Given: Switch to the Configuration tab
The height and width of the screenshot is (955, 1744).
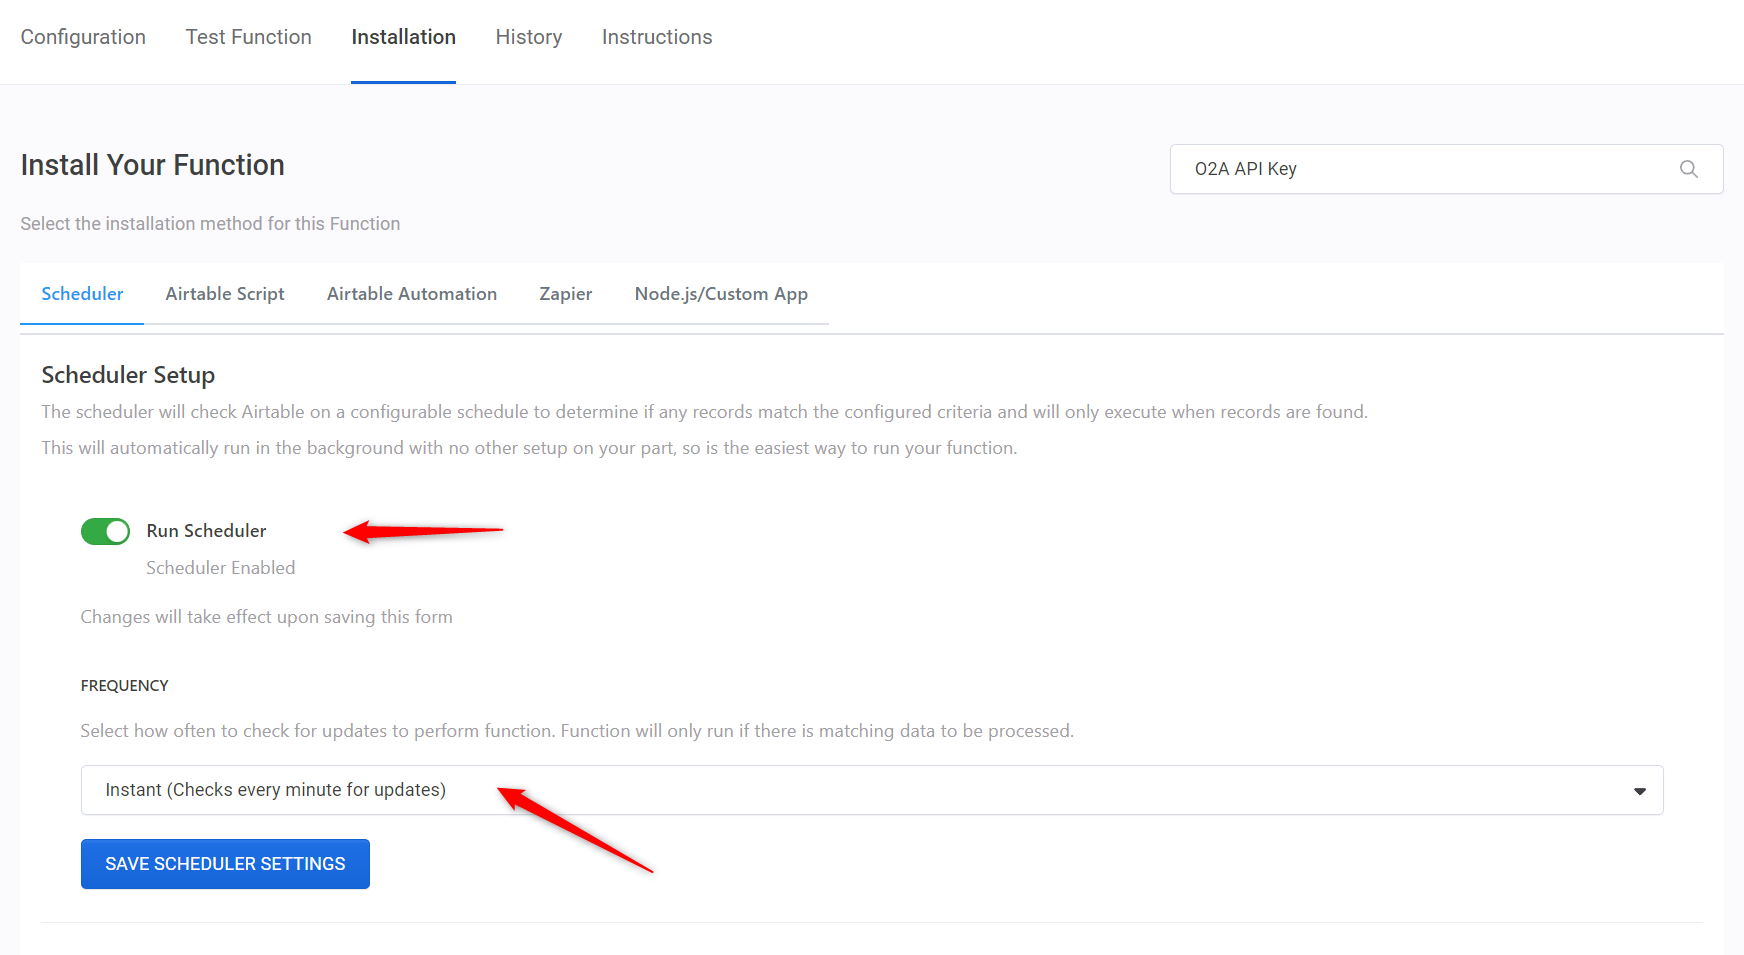Looking at the screenshot, I should click(83, 37).
